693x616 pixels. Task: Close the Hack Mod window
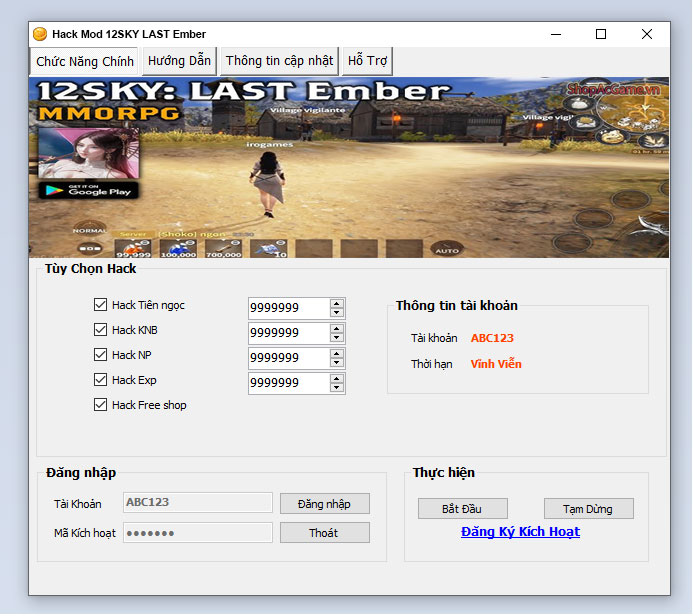[x=647, y=34]
